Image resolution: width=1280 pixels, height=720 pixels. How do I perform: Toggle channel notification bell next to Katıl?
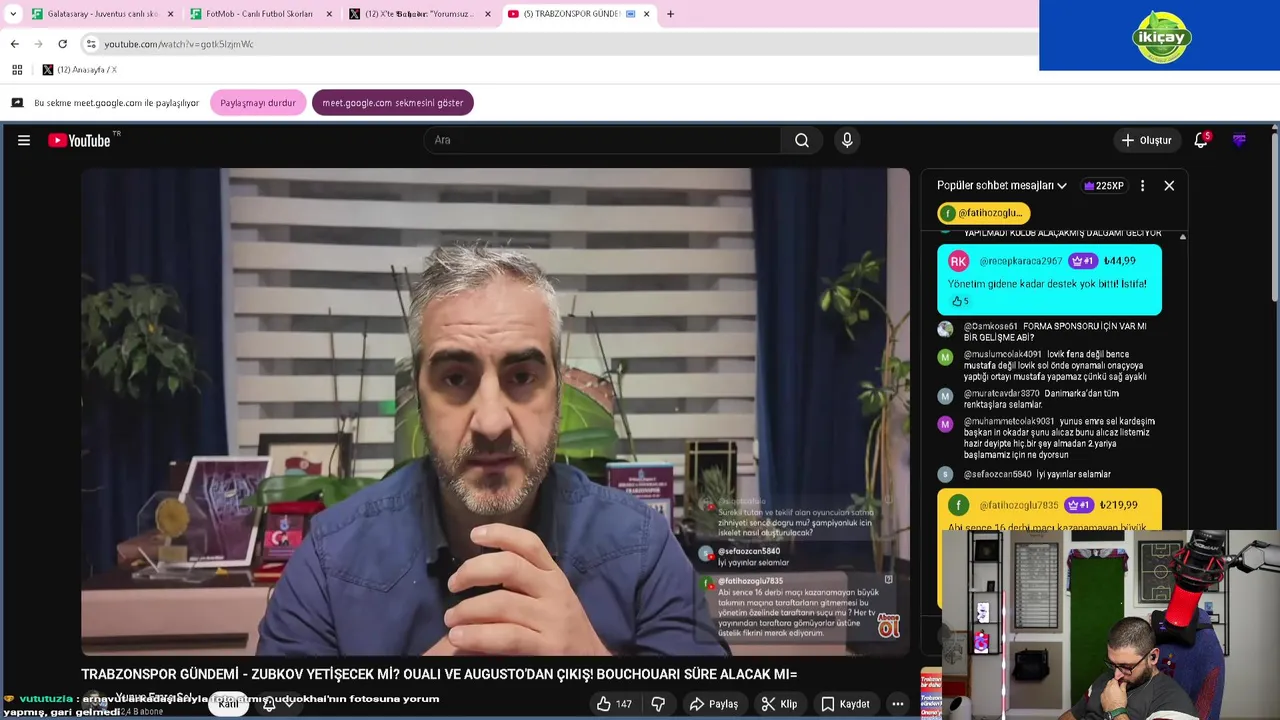point(269,704)
